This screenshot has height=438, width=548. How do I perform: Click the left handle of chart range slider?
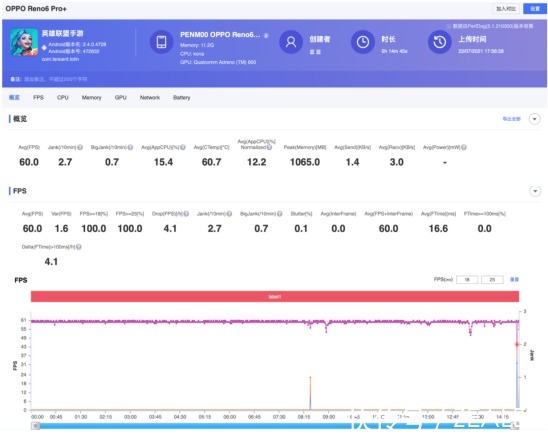point(35,425)
